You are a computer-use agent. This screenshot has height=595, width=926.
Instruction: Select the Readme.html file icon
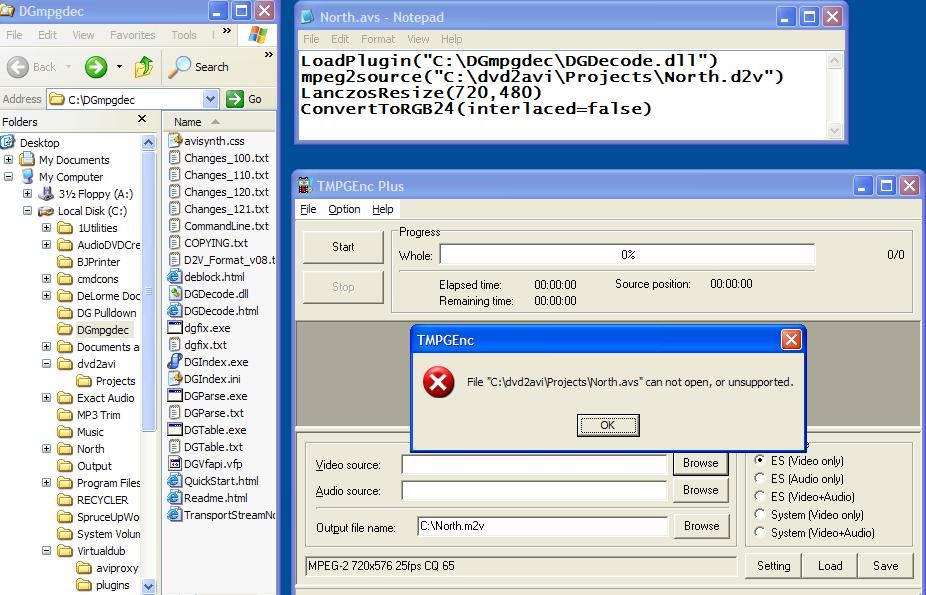point(175,498)
